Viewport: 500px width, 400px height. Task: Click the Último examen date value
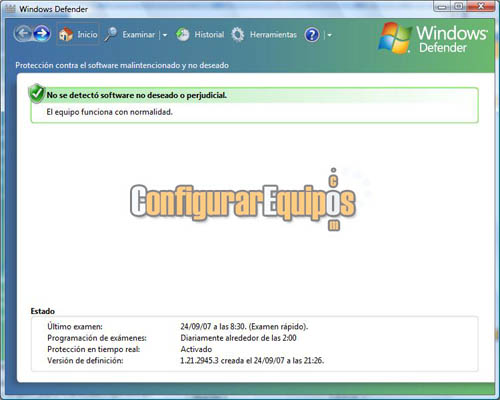click(244, 326)
